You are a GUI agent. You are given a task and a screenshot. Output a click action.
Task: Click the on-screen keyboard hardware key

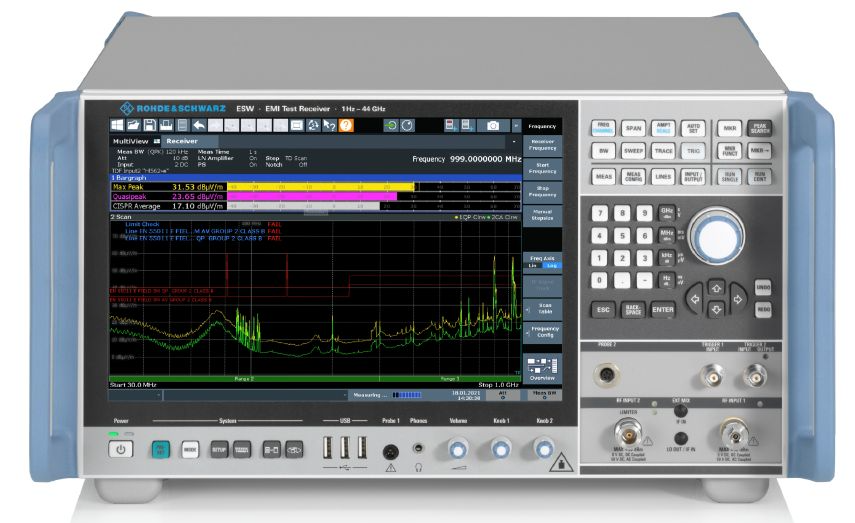coord(242,450)
